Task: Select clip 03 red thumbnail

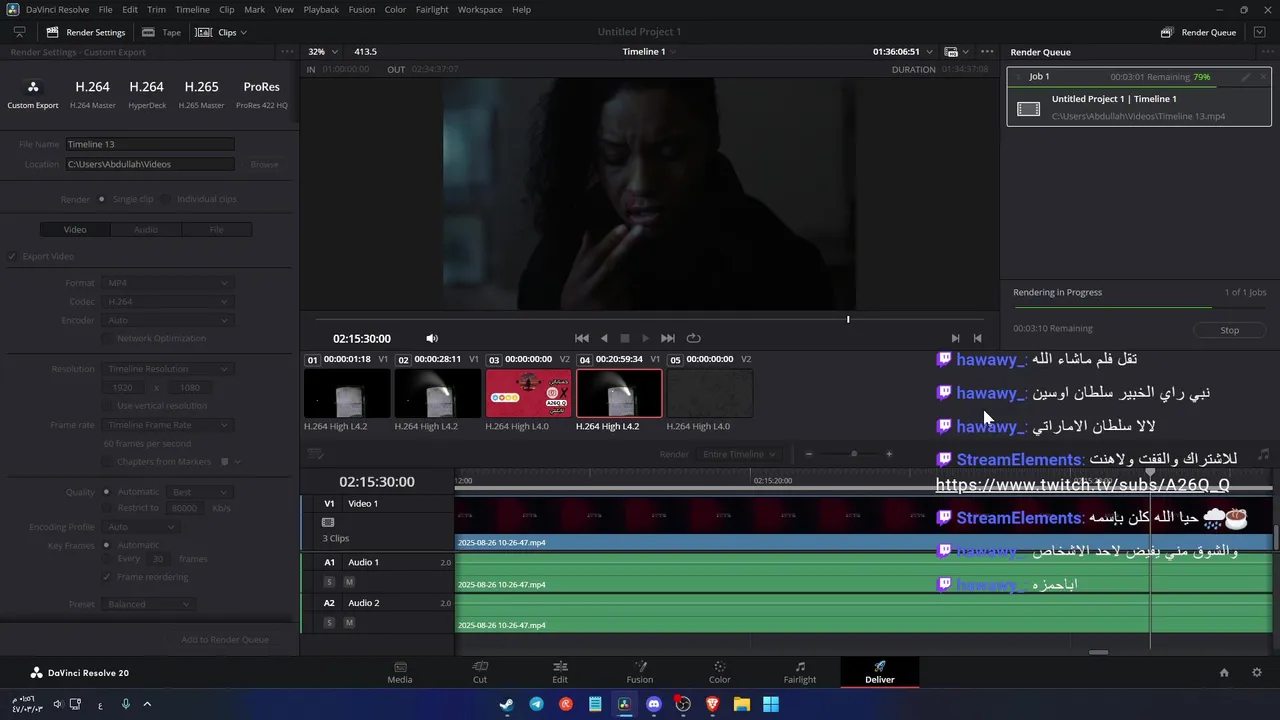Action: pyautogui.click(x=528, y=393)
